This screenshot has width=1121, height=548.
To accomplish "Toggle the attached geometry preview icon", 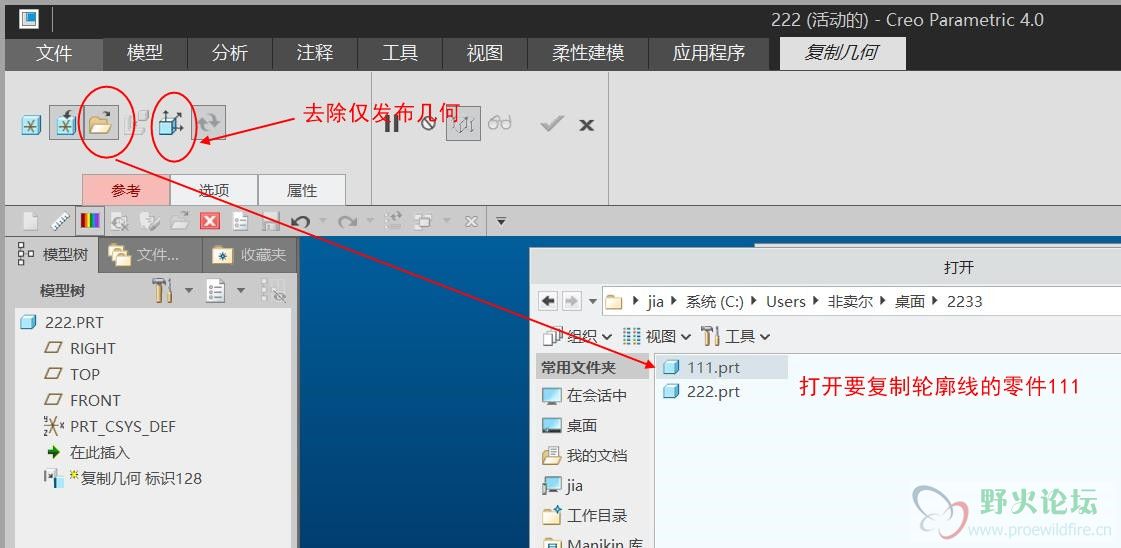I will (463, 124).
